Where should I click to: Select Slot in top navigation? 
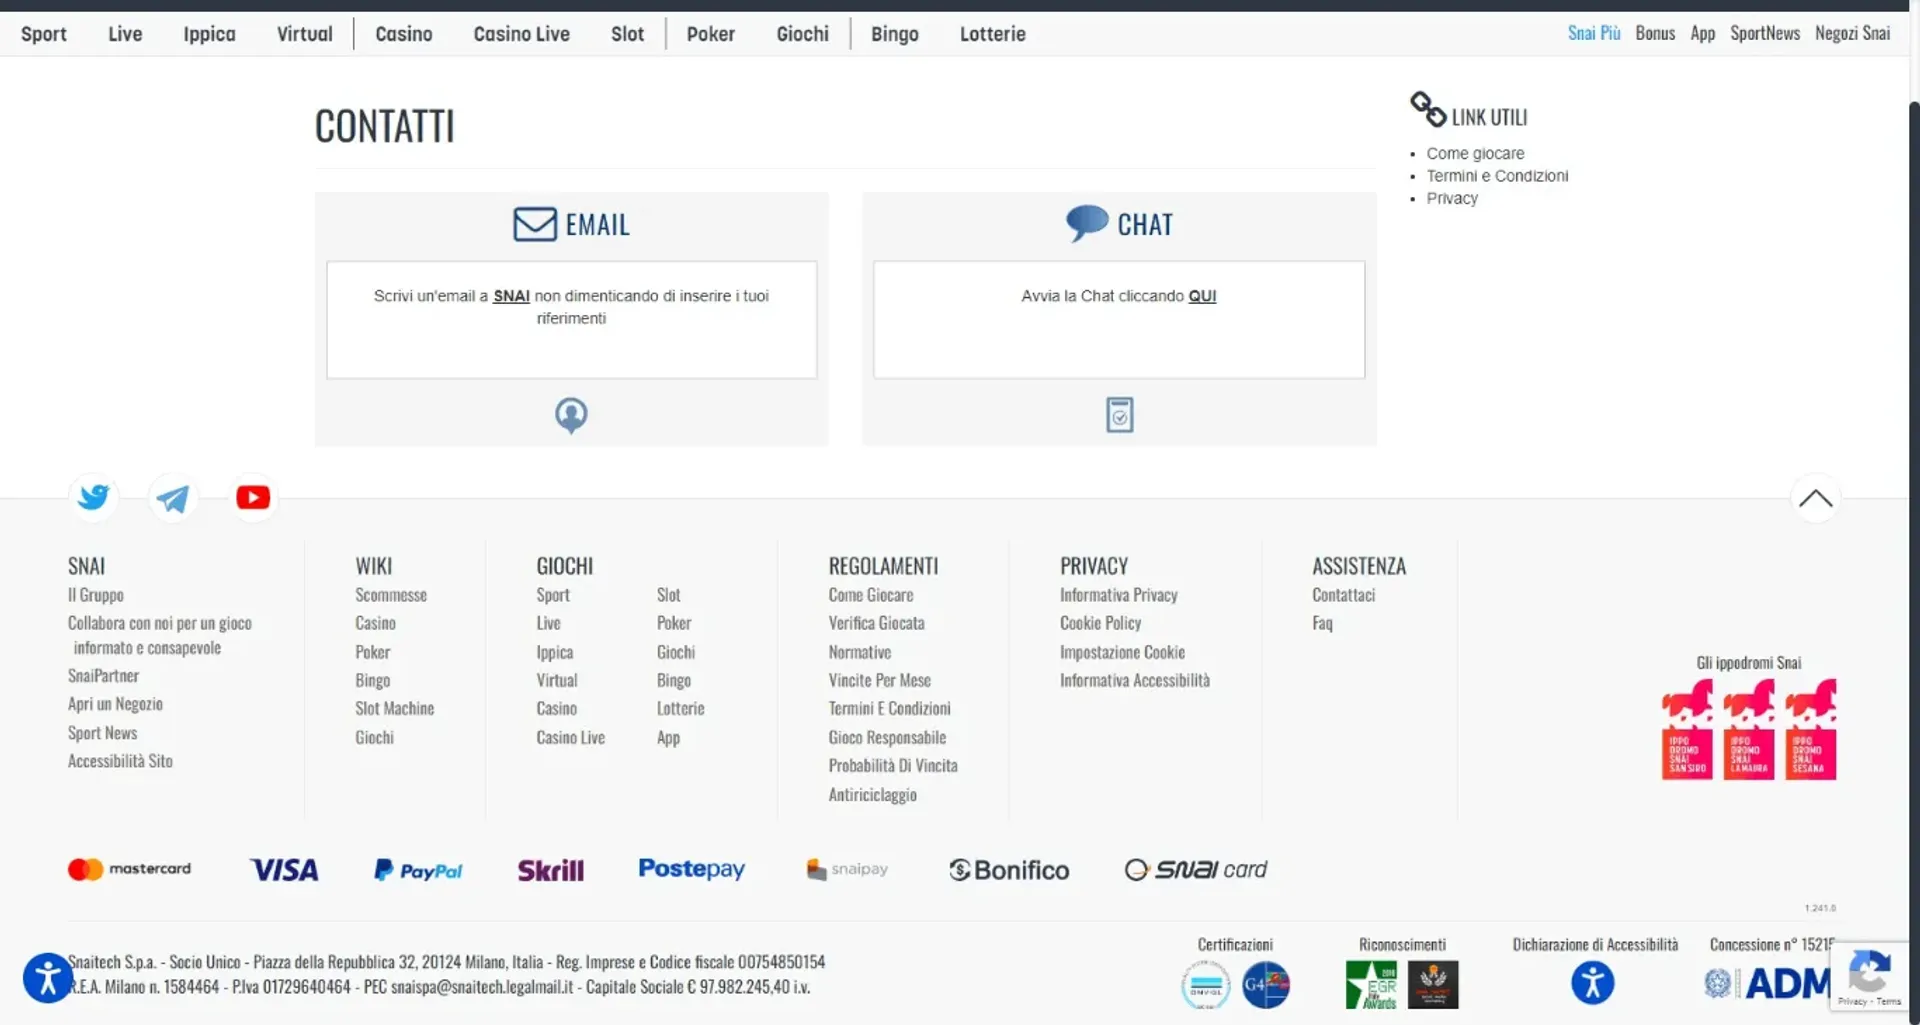627,34
